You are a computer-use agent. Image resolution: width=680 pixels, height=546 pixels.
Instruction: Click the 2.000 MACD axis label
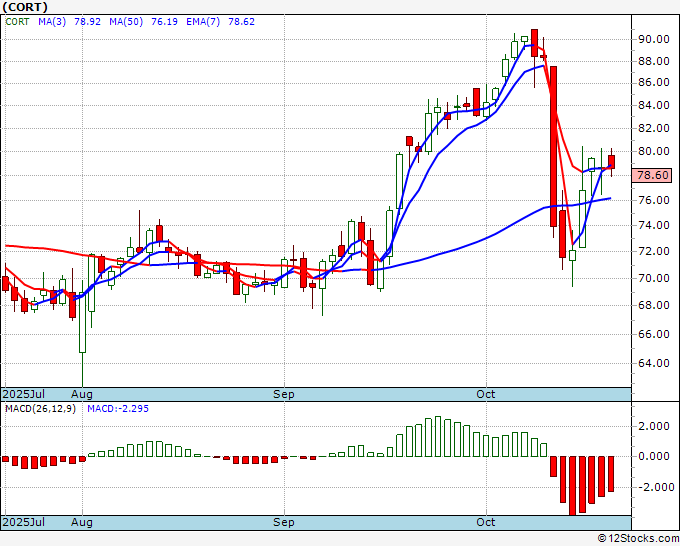(x=654, y=426)
